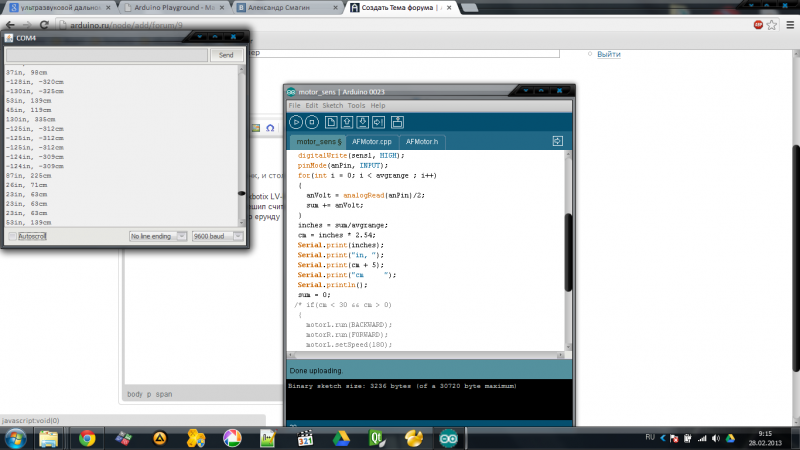This screenshot has height=450, width=800.
Task: Click the special character Omega editor icon
Action: click(x=270, y=128)
